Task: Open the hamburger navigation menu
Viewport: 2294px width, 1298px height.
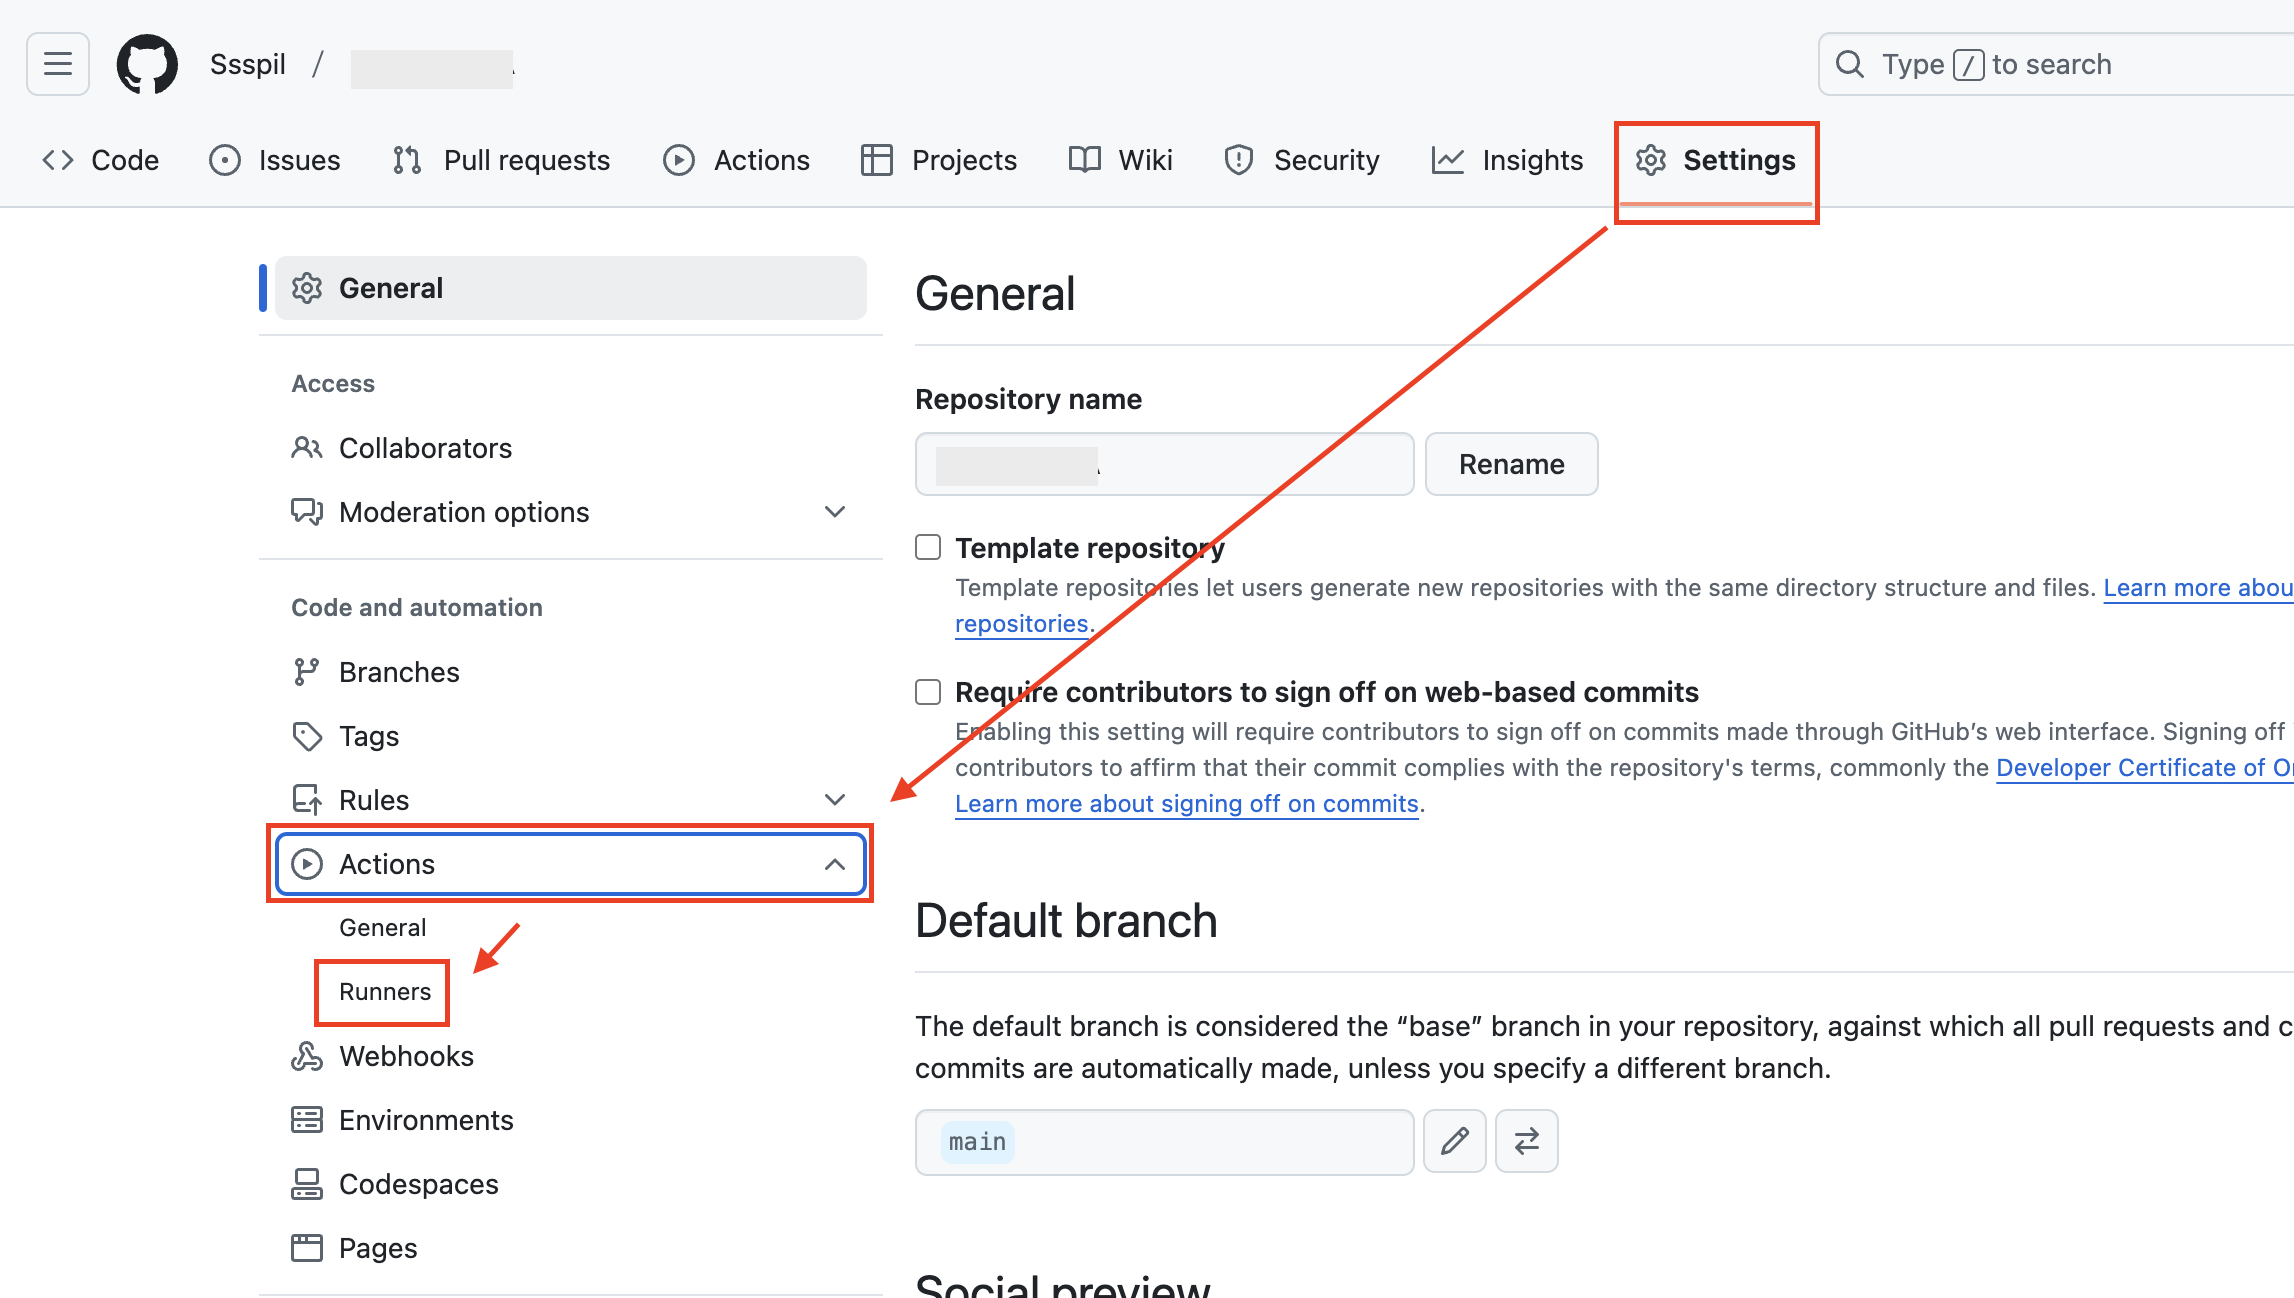Action: 58,64
